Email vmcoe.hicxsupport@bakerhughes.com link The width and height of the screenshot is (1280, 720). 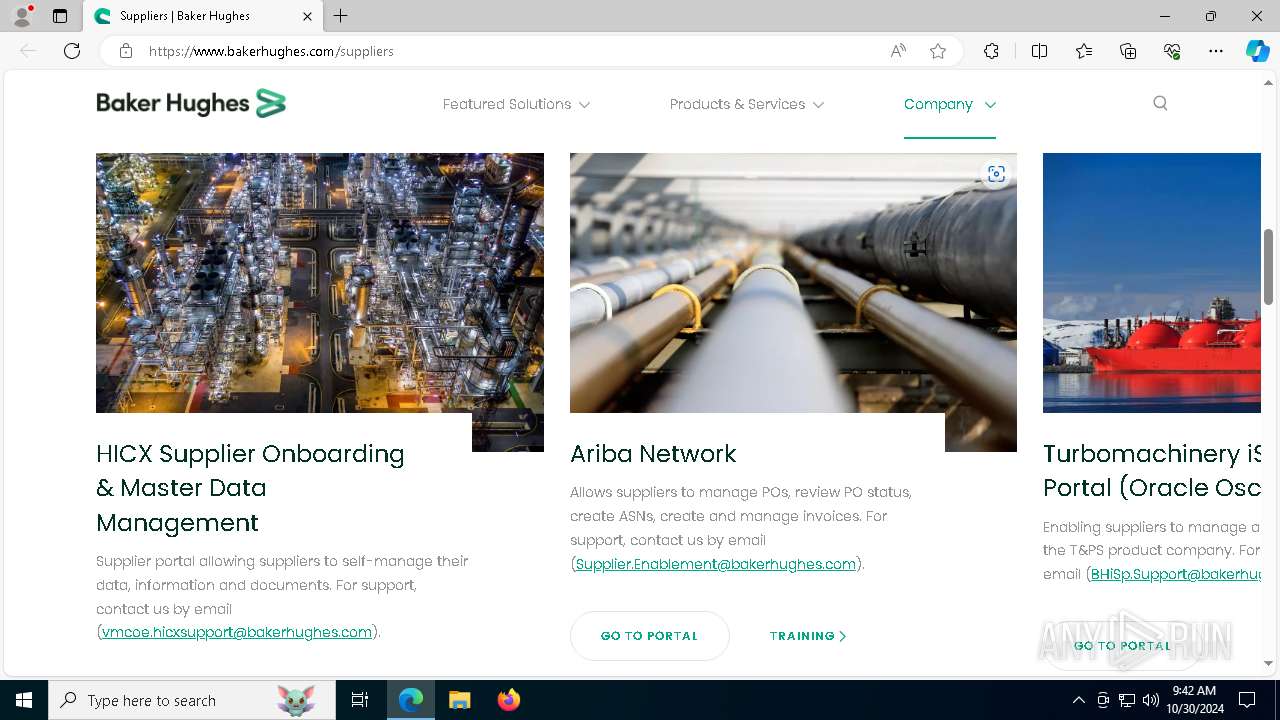(x=237, y=632)
